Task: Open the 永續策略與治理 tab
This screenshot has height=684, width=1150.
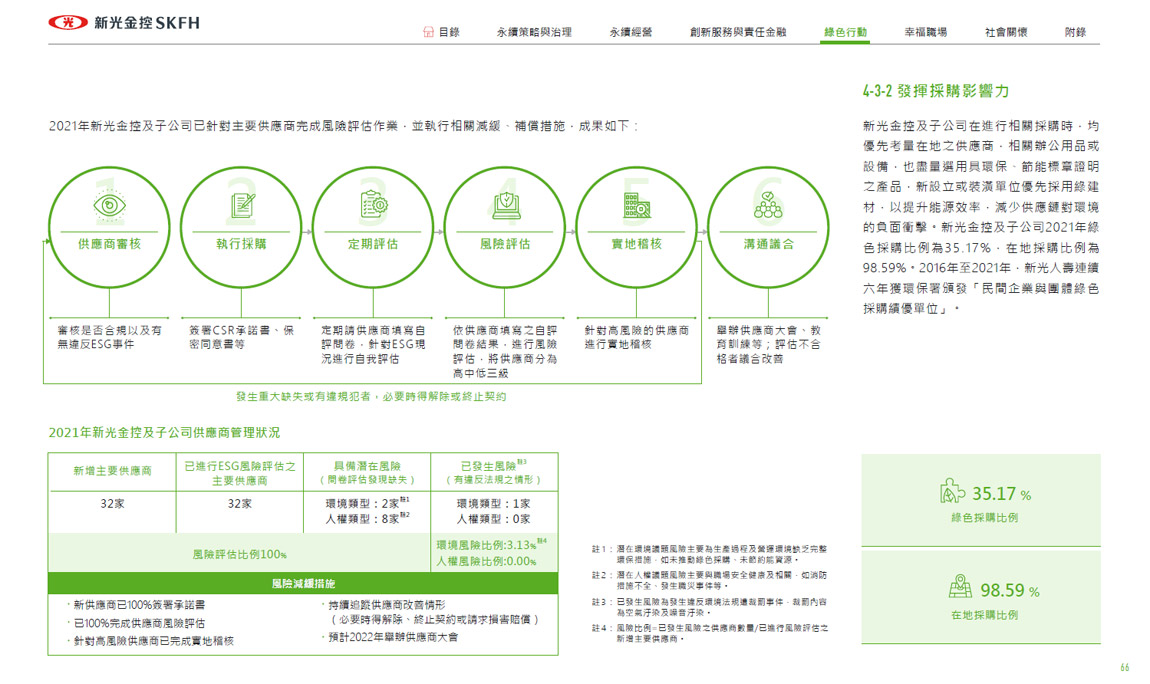Action: (x=534, y=32)
